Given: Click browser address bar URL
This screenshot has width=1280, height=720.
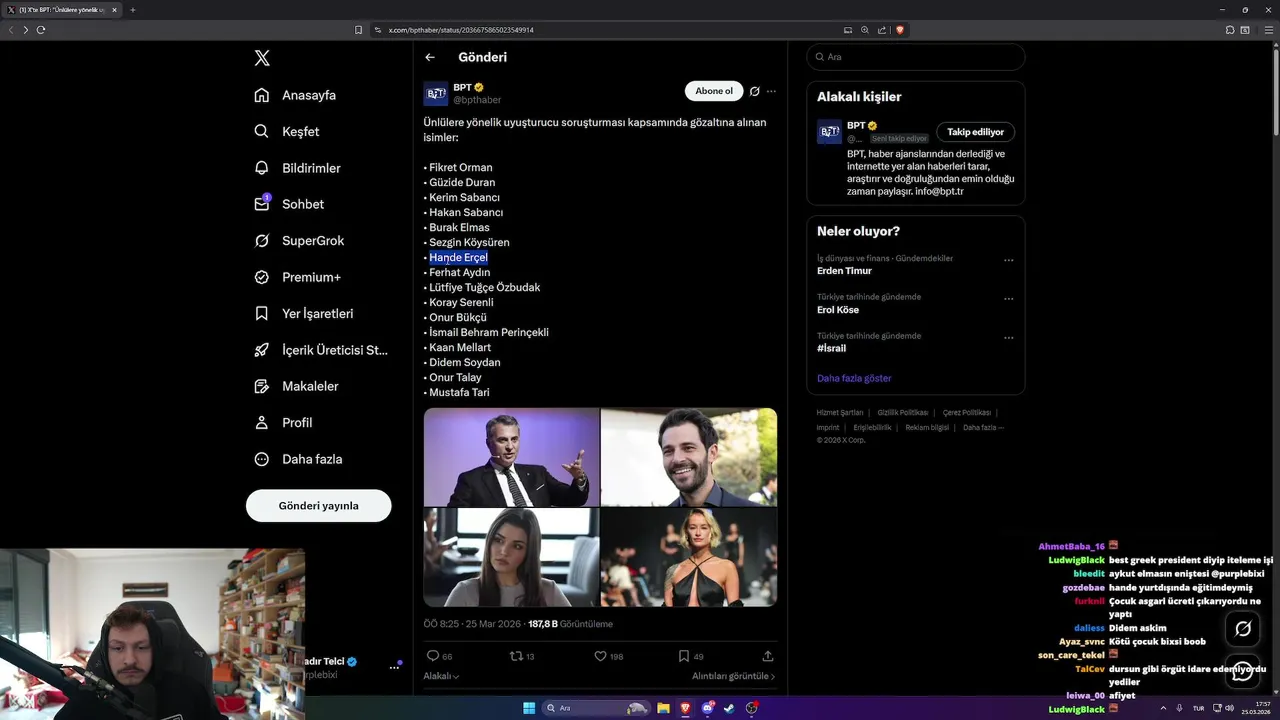Looking at the screenshot, I should pos(461,30).
